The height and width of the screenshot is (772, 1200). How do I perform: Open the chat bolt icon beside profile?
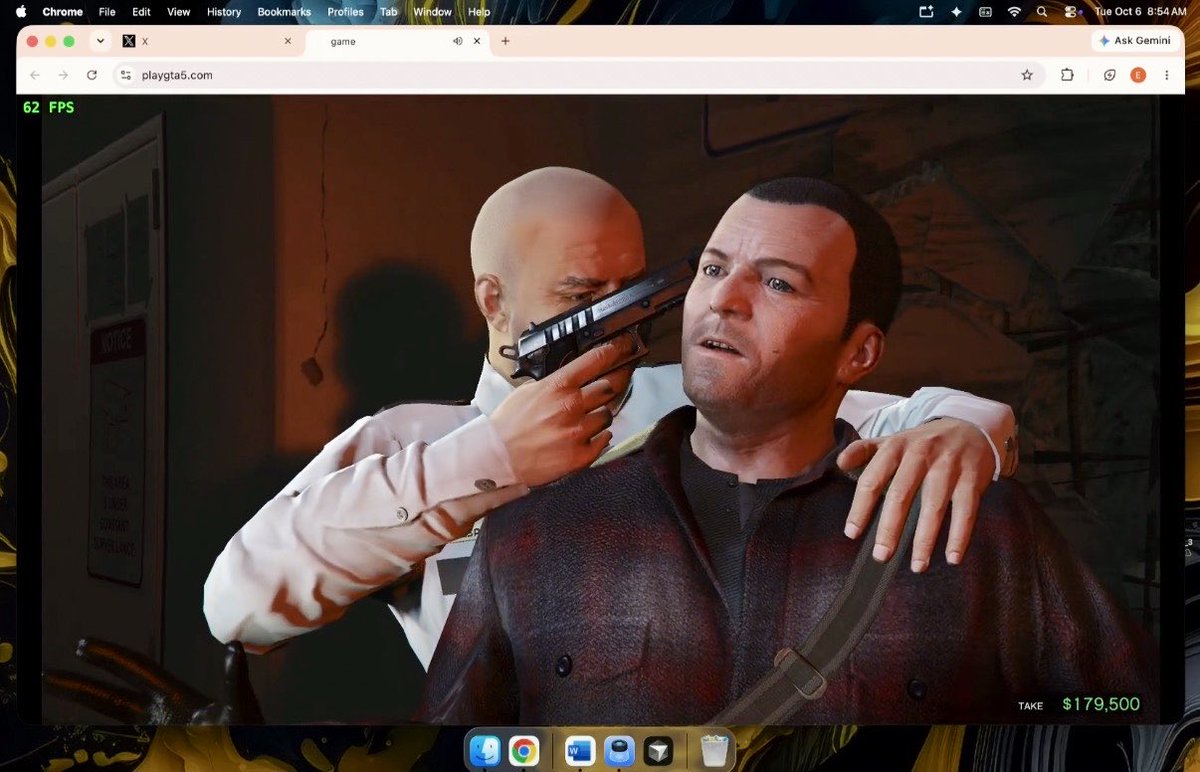(x=1110, y=75)
